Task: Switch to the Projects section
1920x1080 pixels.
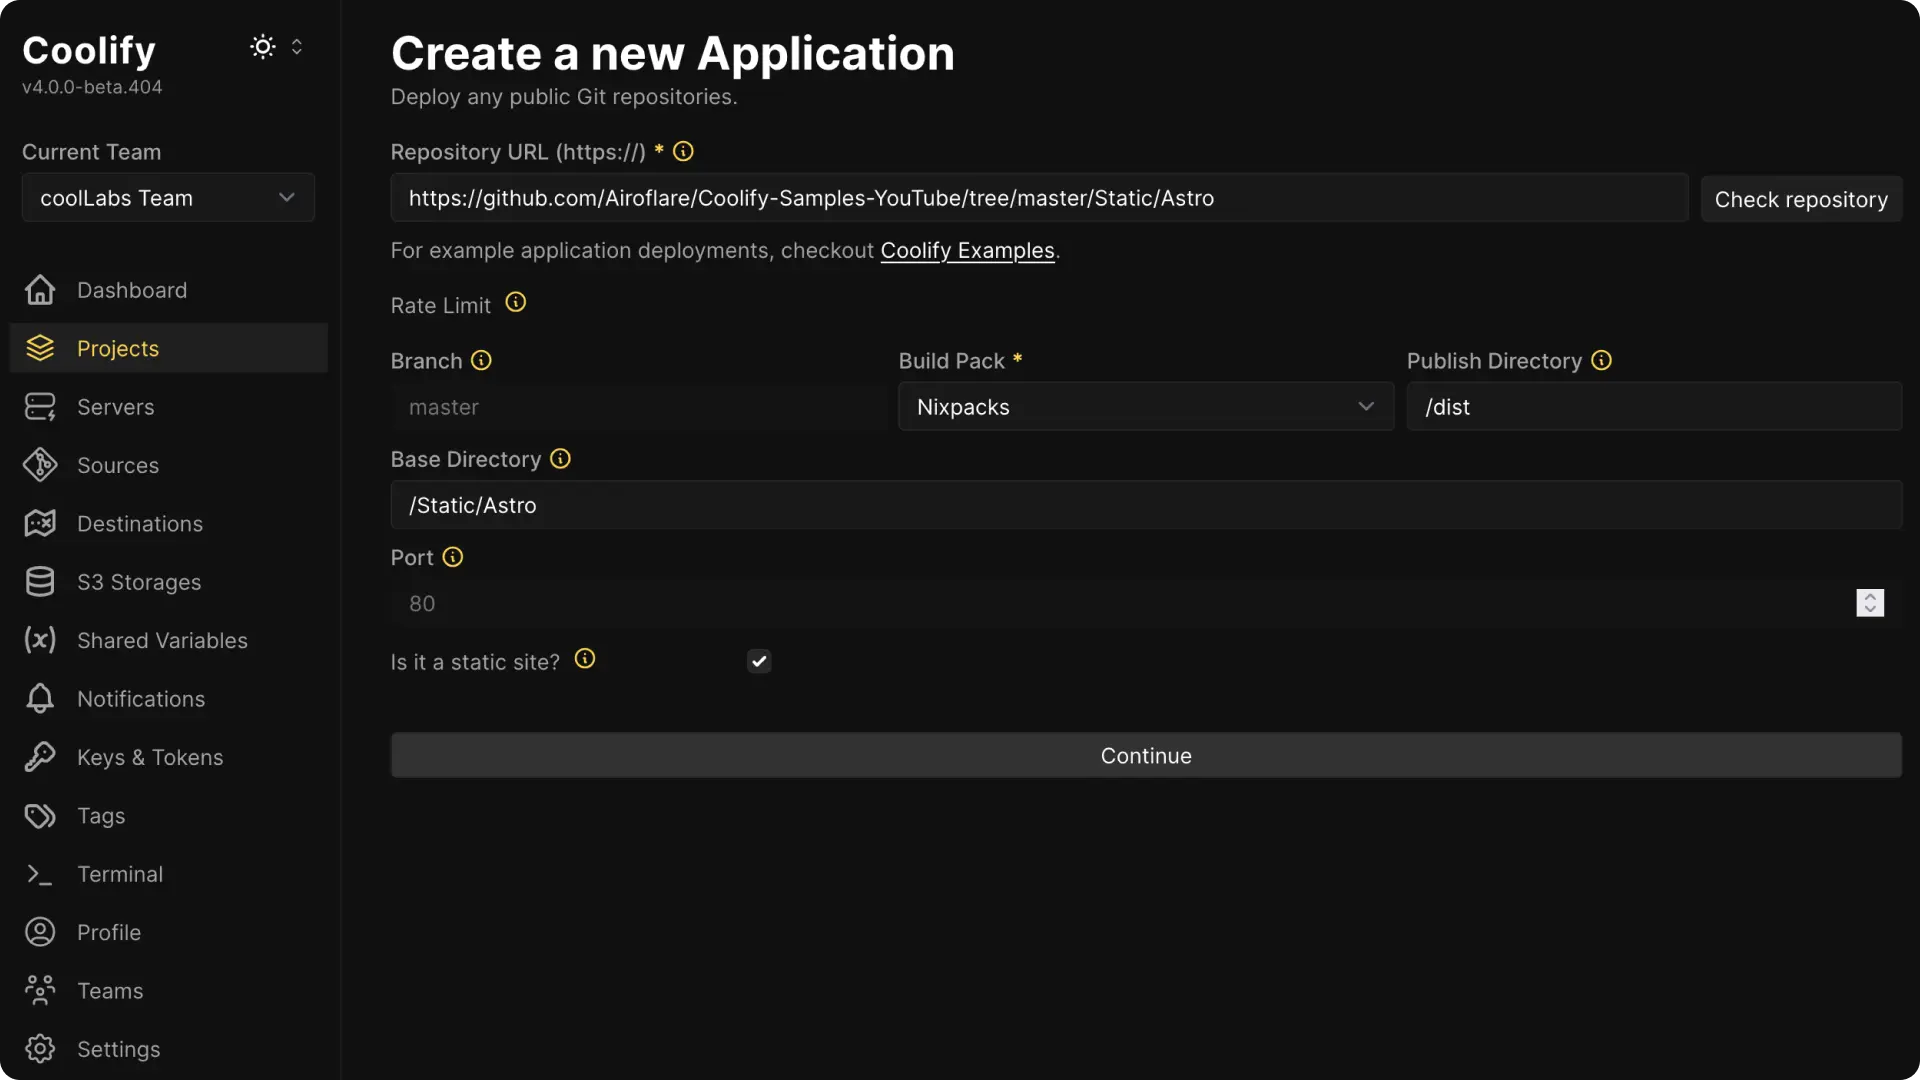Action: [x=118, y=348]
